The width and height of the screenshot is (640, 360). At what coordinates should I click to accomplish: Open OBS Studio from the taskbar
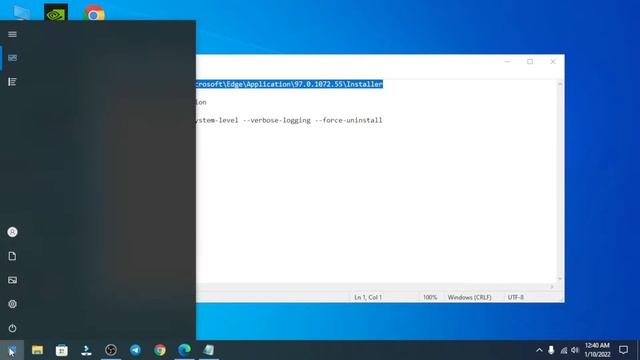click(x=111, y=350)
